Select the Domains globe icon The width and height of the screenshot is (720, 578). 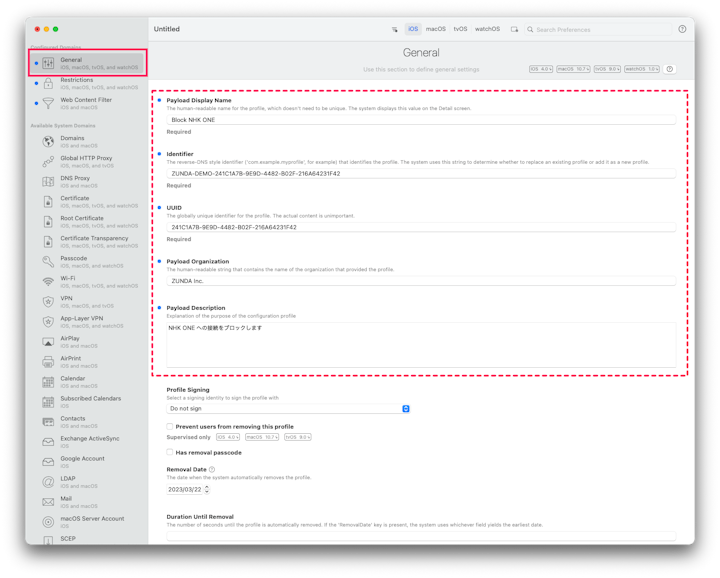pyautogui.click(x=48, y=141)
